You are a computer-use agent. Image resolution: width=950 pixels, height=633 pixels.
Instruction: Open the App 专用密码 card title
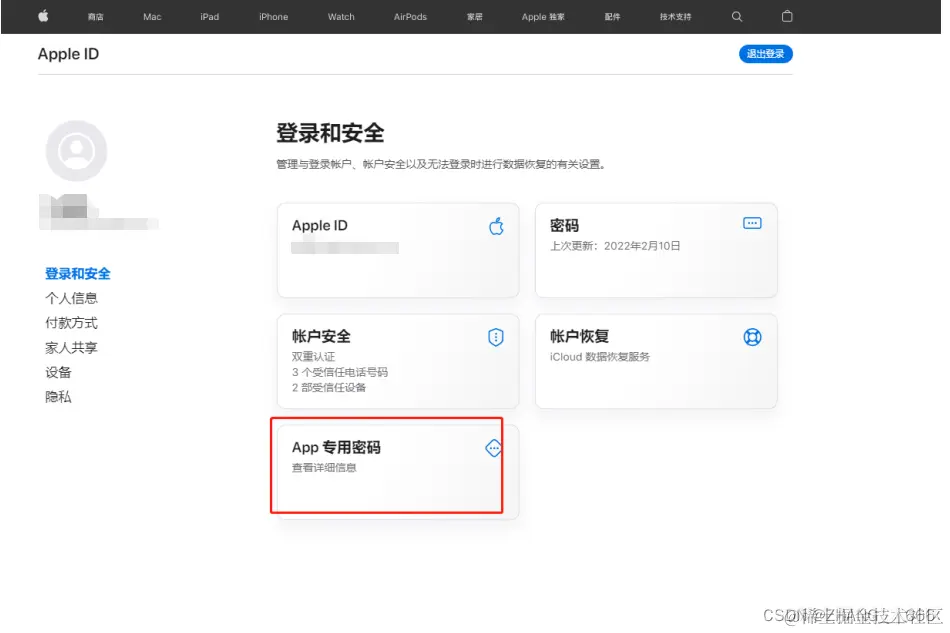click(336, 448)
